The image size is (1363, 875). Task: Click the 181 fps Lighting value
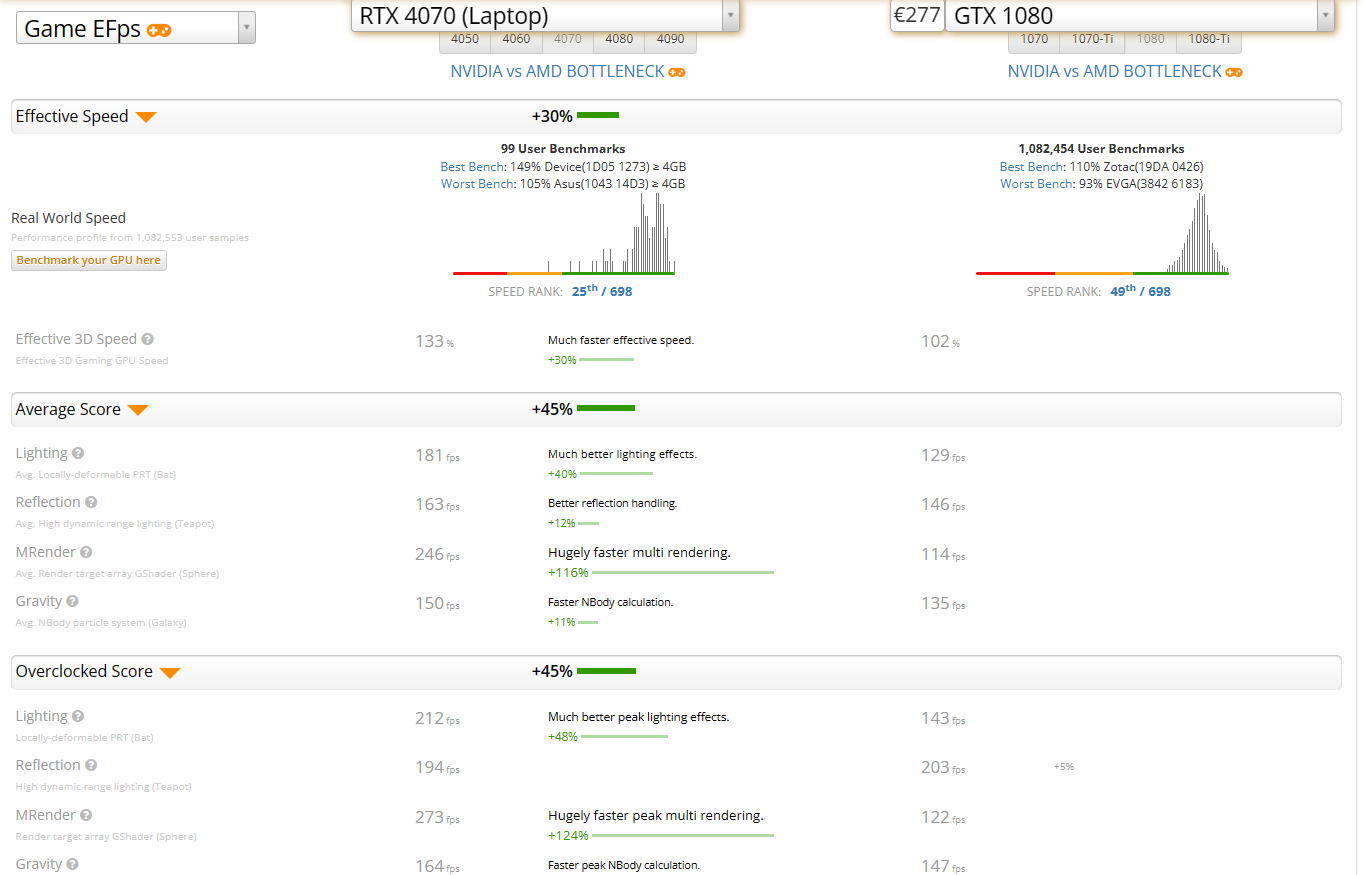click(x=437, y=455)
